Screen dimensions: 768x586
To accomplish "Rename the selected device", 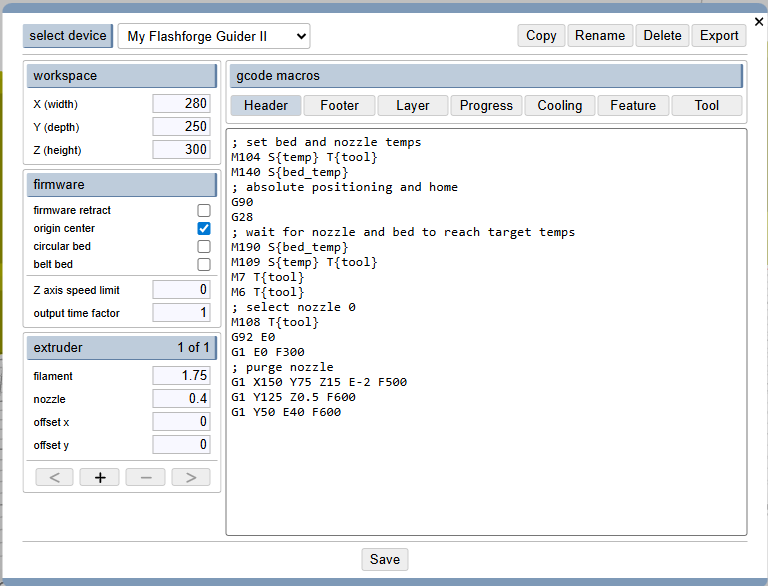I will coord(600,36).
